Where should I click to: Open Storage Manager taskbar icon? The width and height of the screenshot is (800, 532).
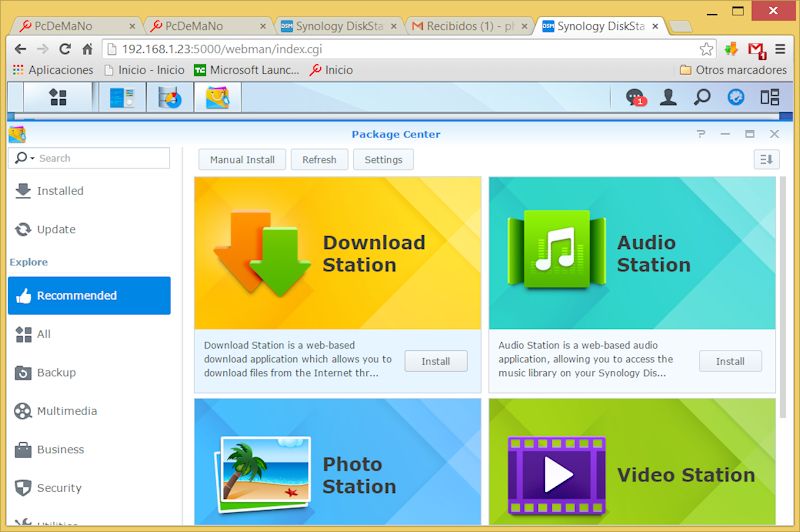coord(169,97)
